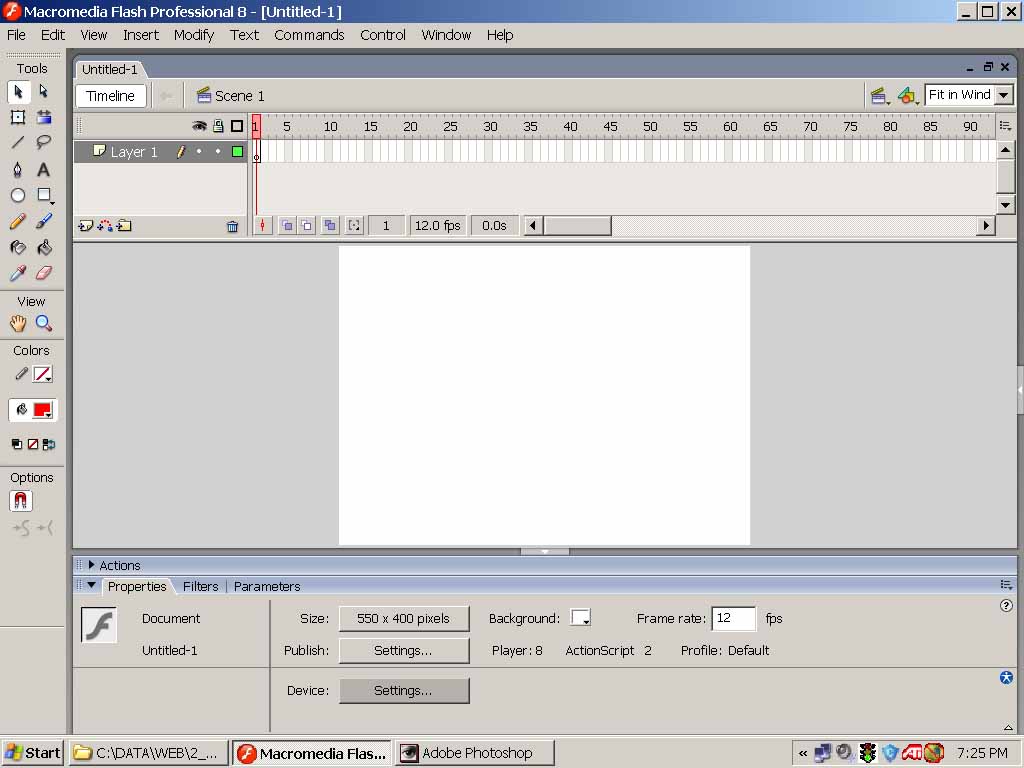Expand the Actions panel
Screen dimensions: 1024x768
coord(91,565)
